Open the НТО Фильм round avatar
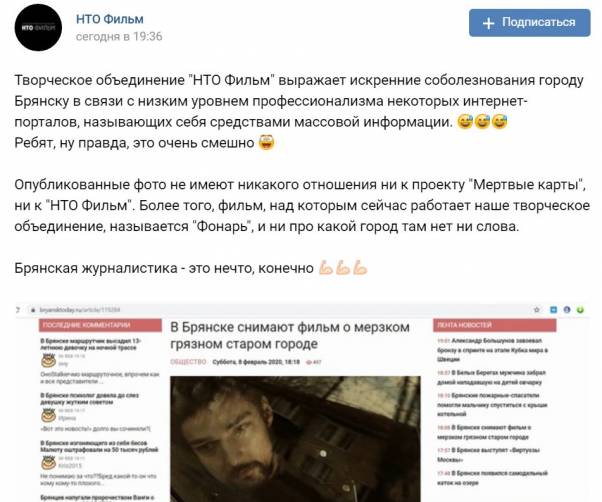Screen dimensions: 602x502 [38, 28]
